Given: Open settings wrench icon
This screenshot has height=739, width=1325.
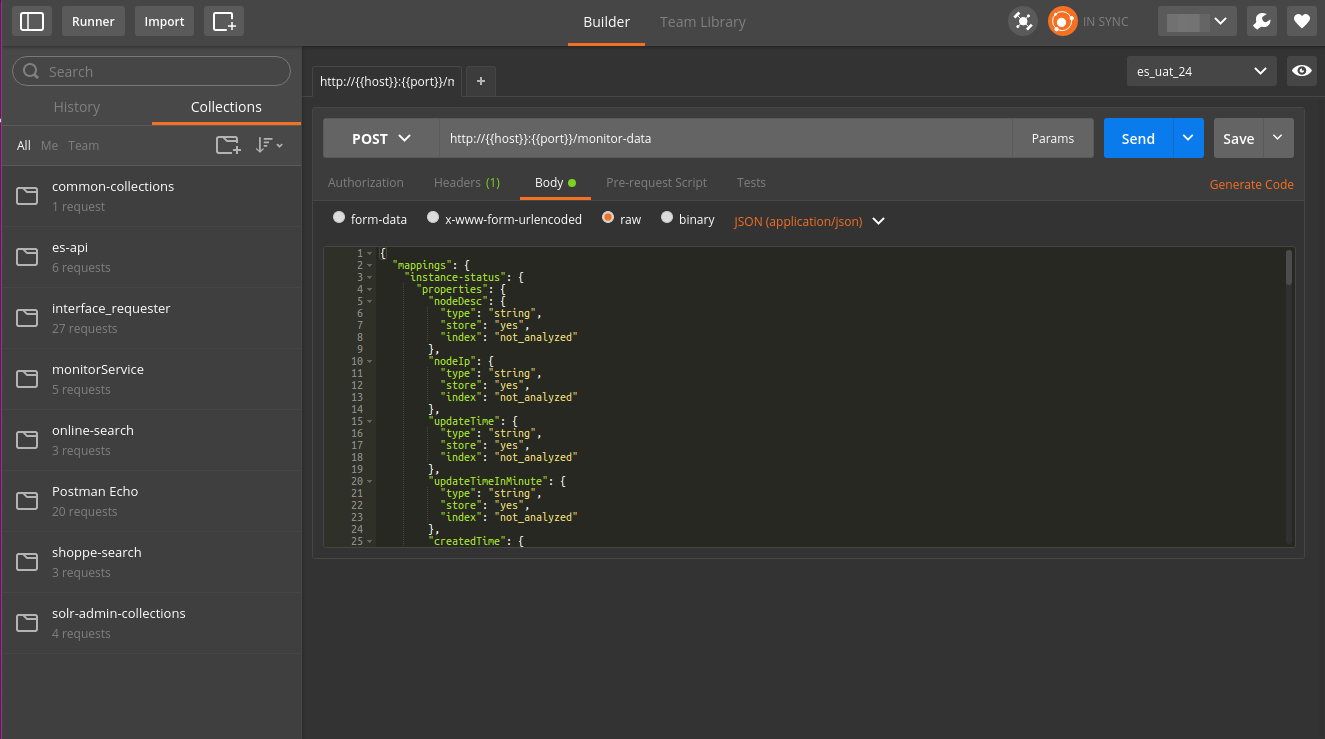Looking at the screenshot, I should [1262, 21].
